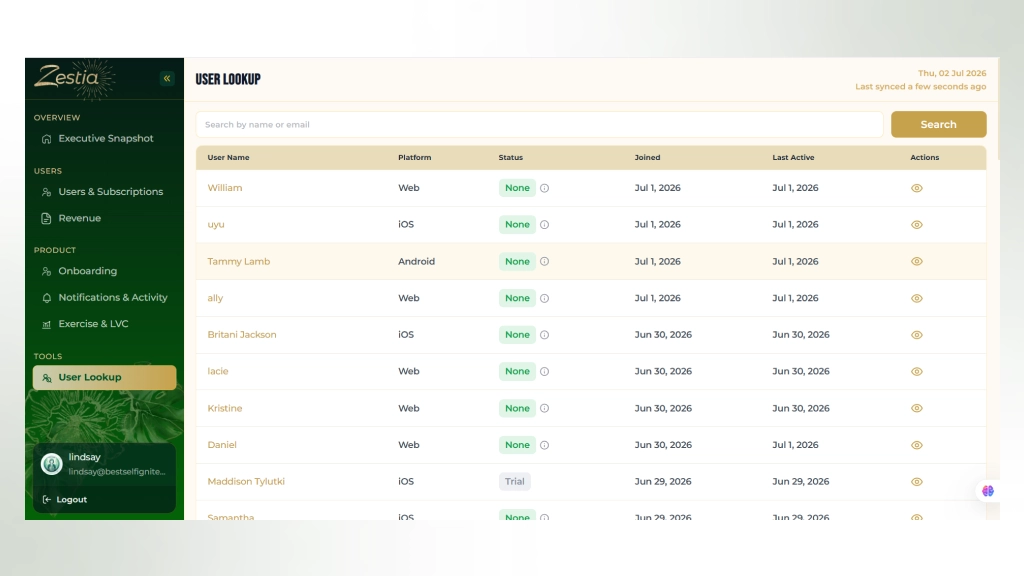Log out using the Logout button

click(x=65, y=500)
